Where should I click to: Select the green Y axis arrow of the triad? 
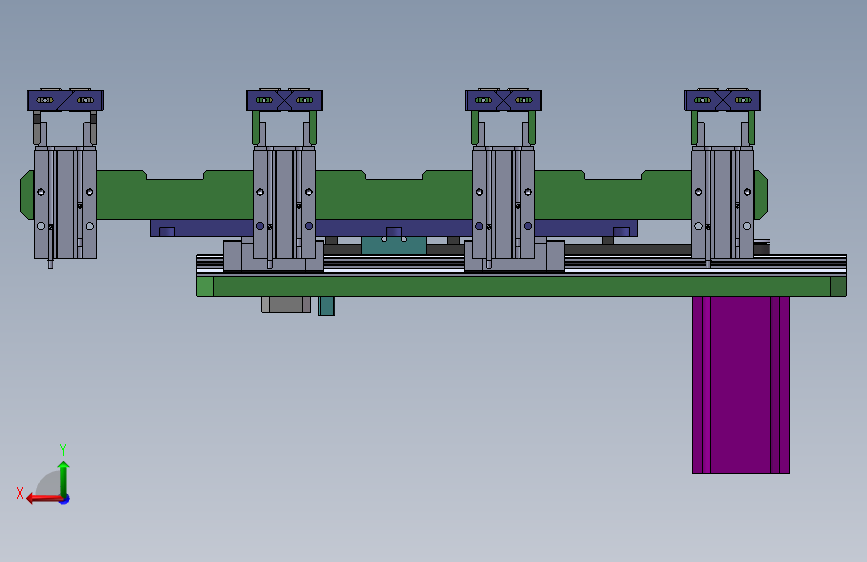(64, 479)
